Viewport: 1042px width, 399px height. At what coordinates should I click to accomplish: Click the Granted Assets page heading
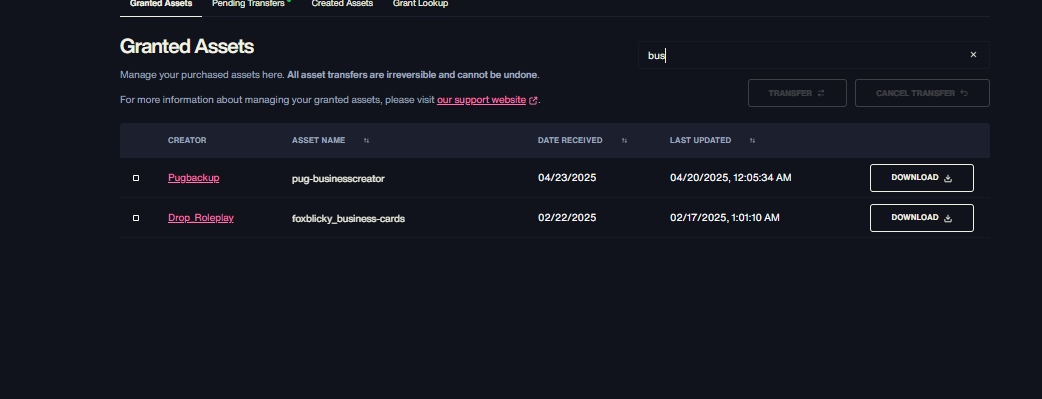[187, 47]
